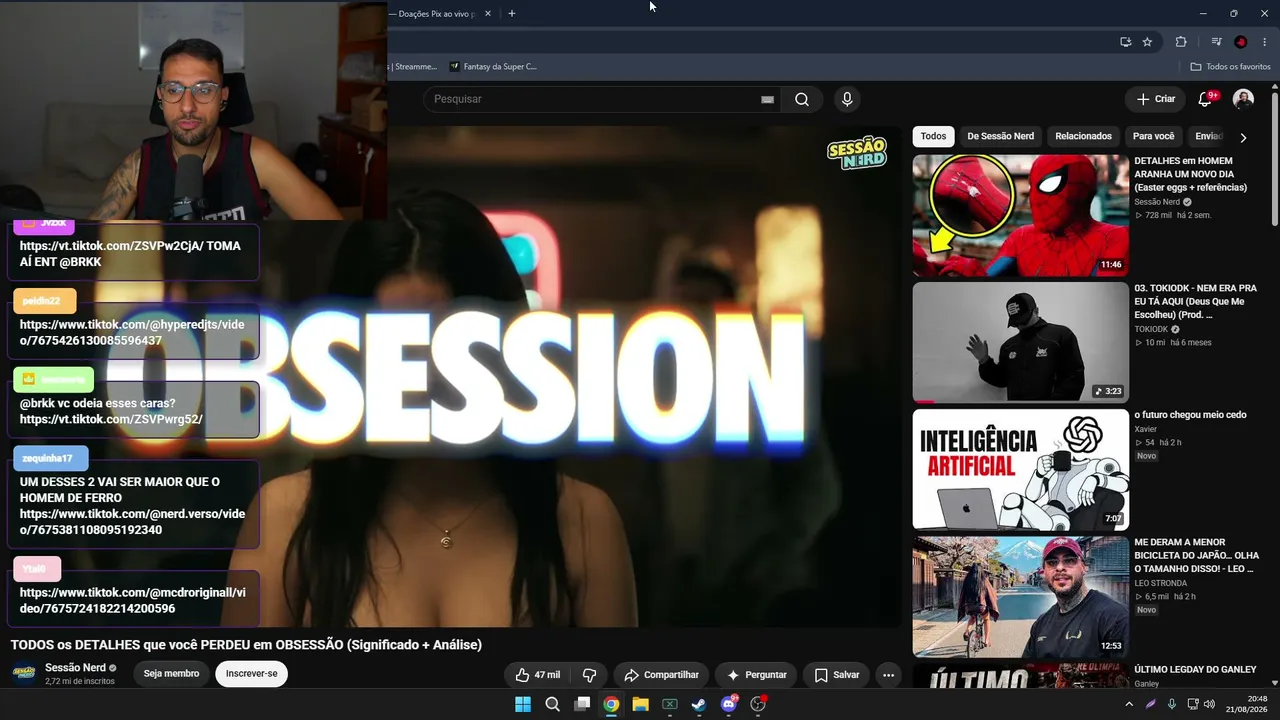Start voice search with the microphone
This screenshot has width=1280, height=720.
847,99
